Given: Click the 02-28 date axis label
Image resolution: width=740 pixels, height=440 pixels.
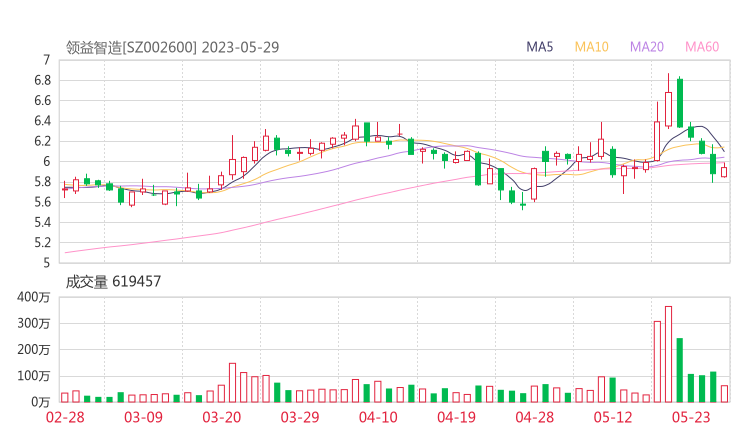Looking at the screenshot, I should click(65, 417).
